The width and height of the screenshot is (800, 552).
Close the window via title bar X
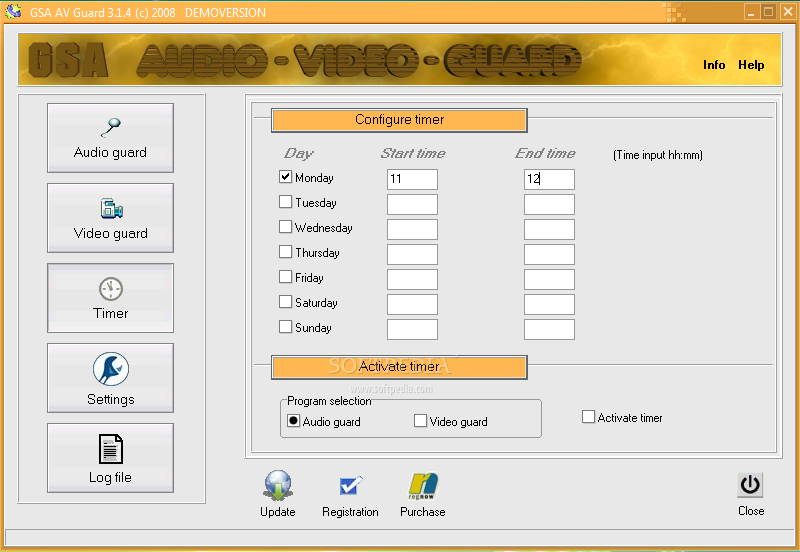coord(788,12)
